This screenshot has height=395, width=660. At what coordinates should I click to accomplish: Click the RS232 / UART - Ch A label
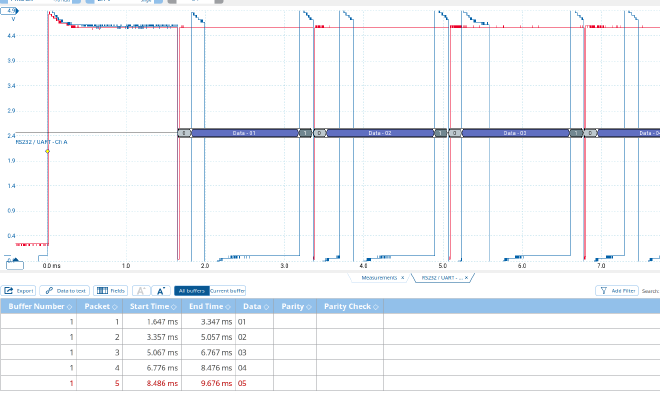pyautogui.click(x=41, y=142)
